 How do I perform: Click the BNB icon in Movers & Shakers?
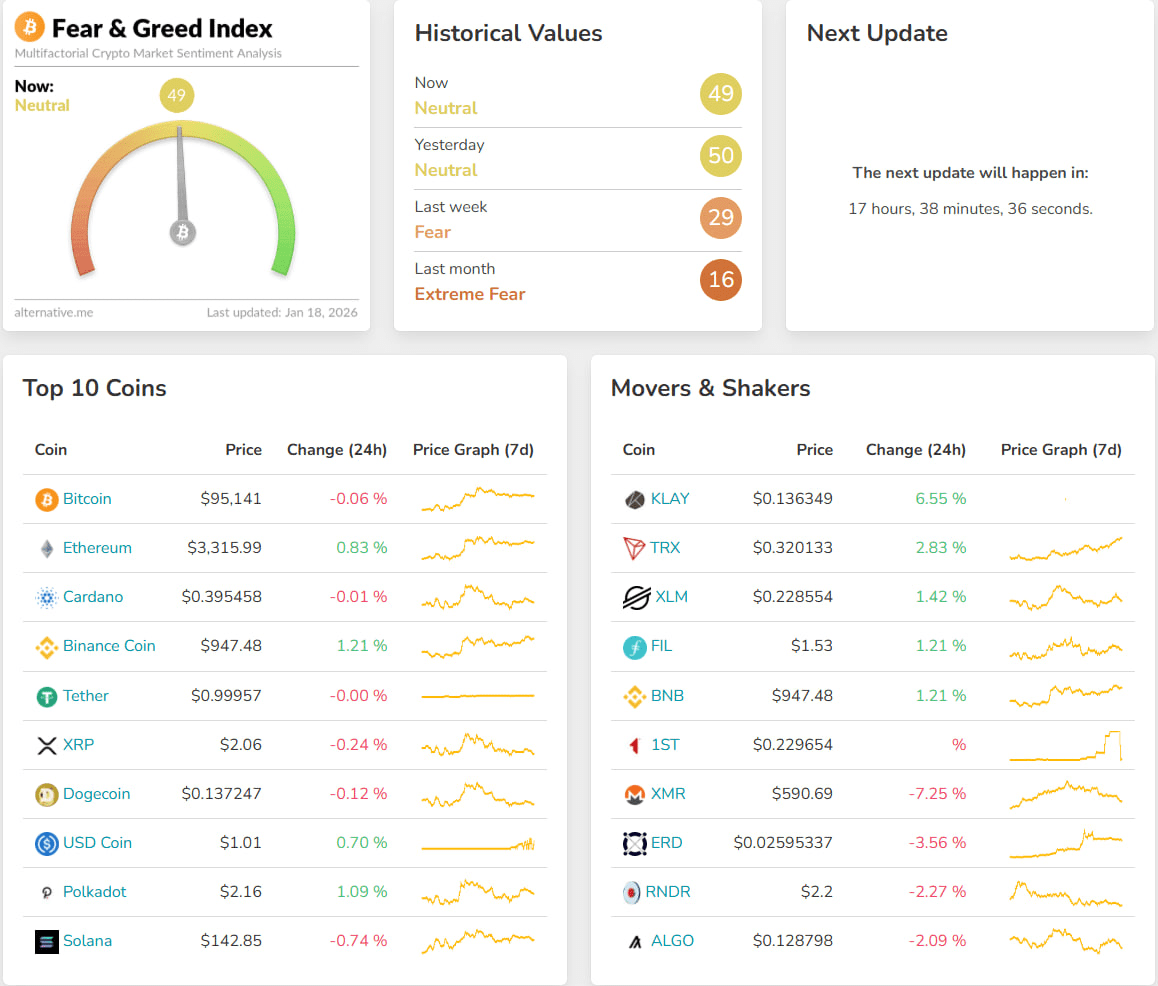point(634,696)
